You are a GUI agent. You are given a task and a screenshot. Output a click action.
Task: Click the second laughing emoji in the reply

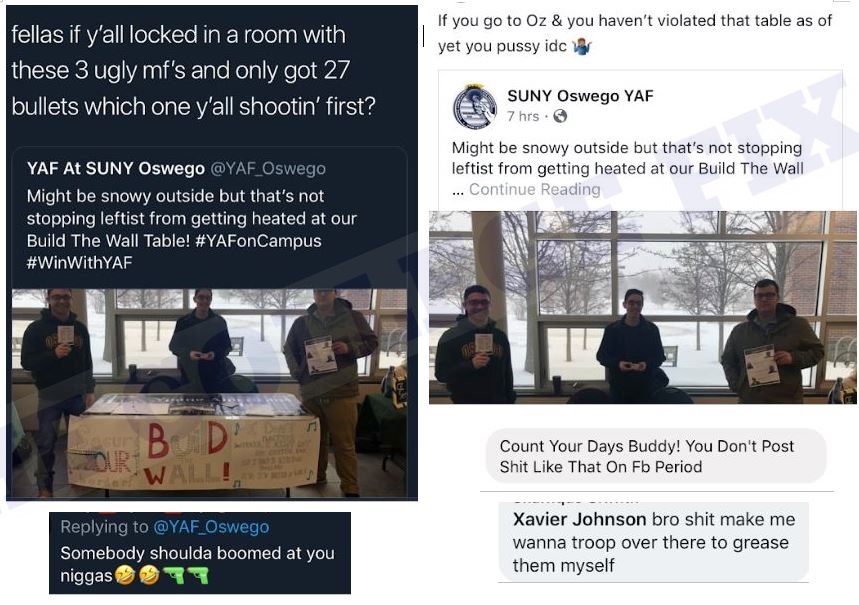pos(149,576)
